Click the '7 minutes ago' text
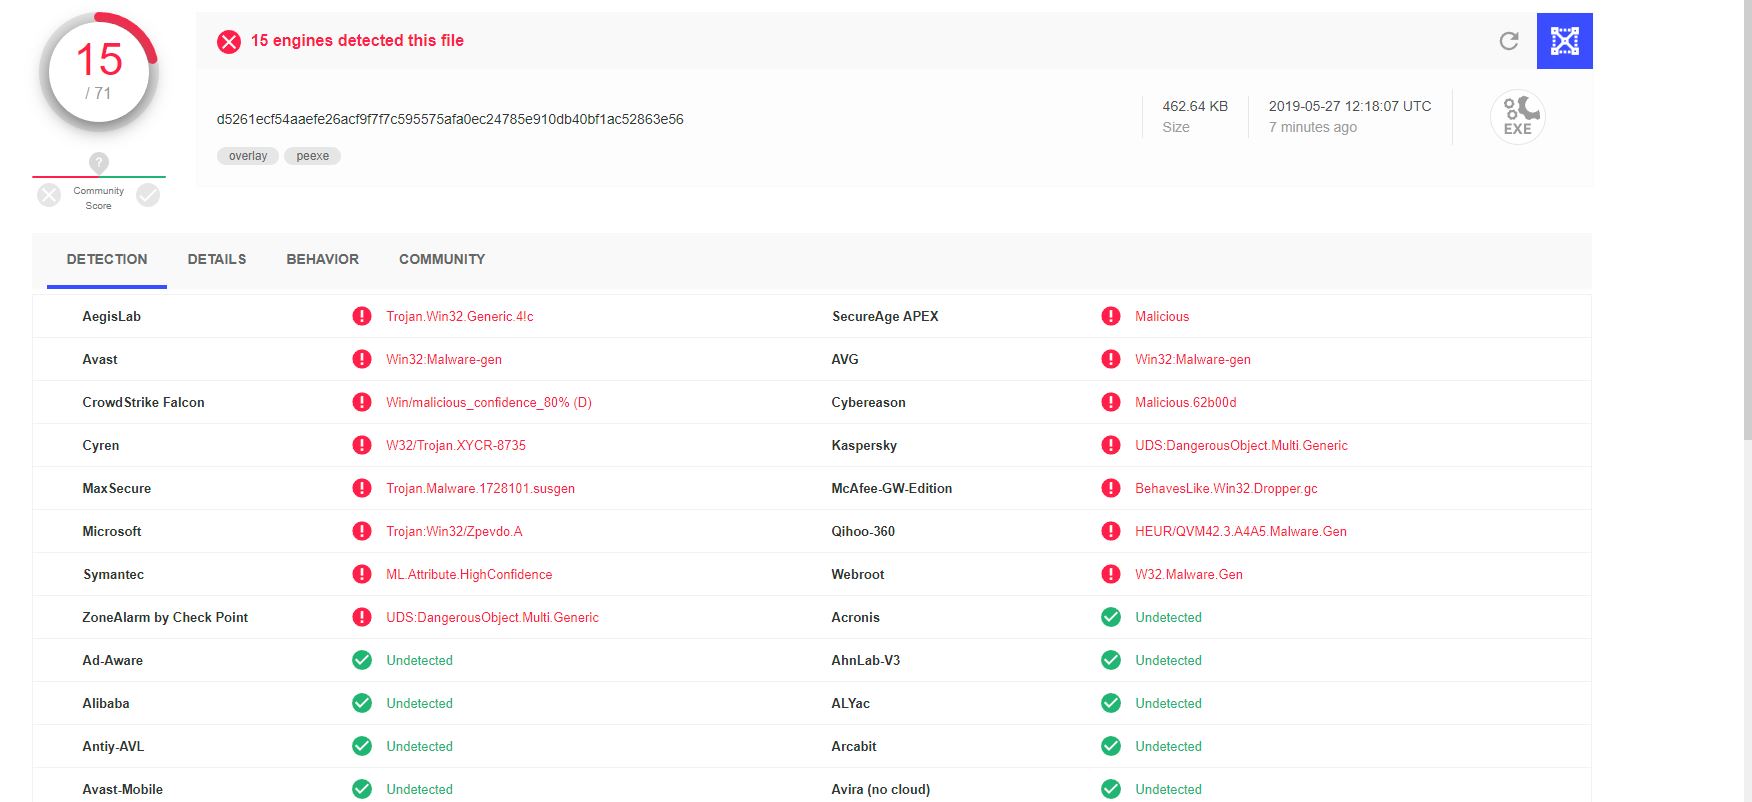 pos(1313,127)
